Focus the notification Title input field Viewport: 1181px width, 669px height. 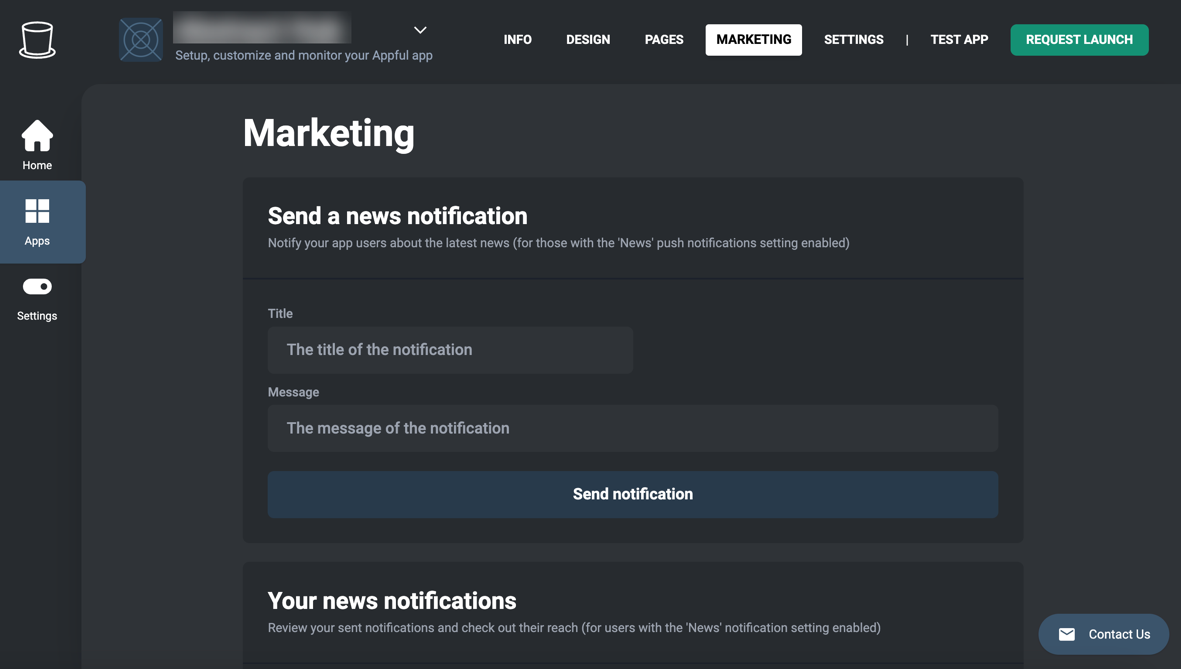click(x=450, y=350)
